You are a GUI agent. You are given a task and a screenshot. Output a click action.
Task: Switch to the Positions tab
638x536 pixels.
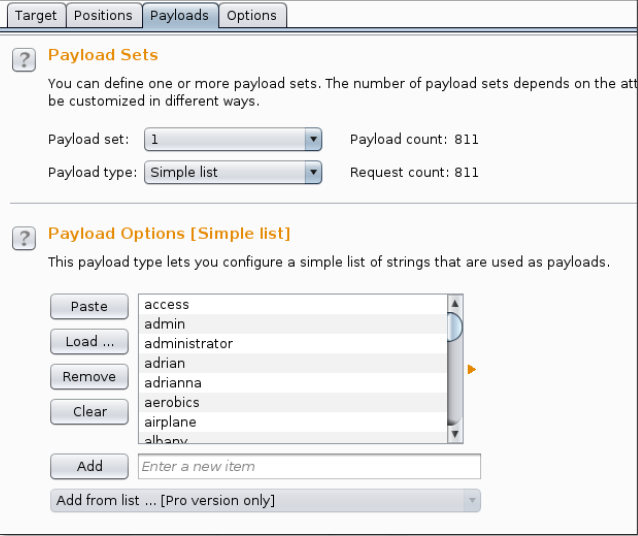[103, 15]
